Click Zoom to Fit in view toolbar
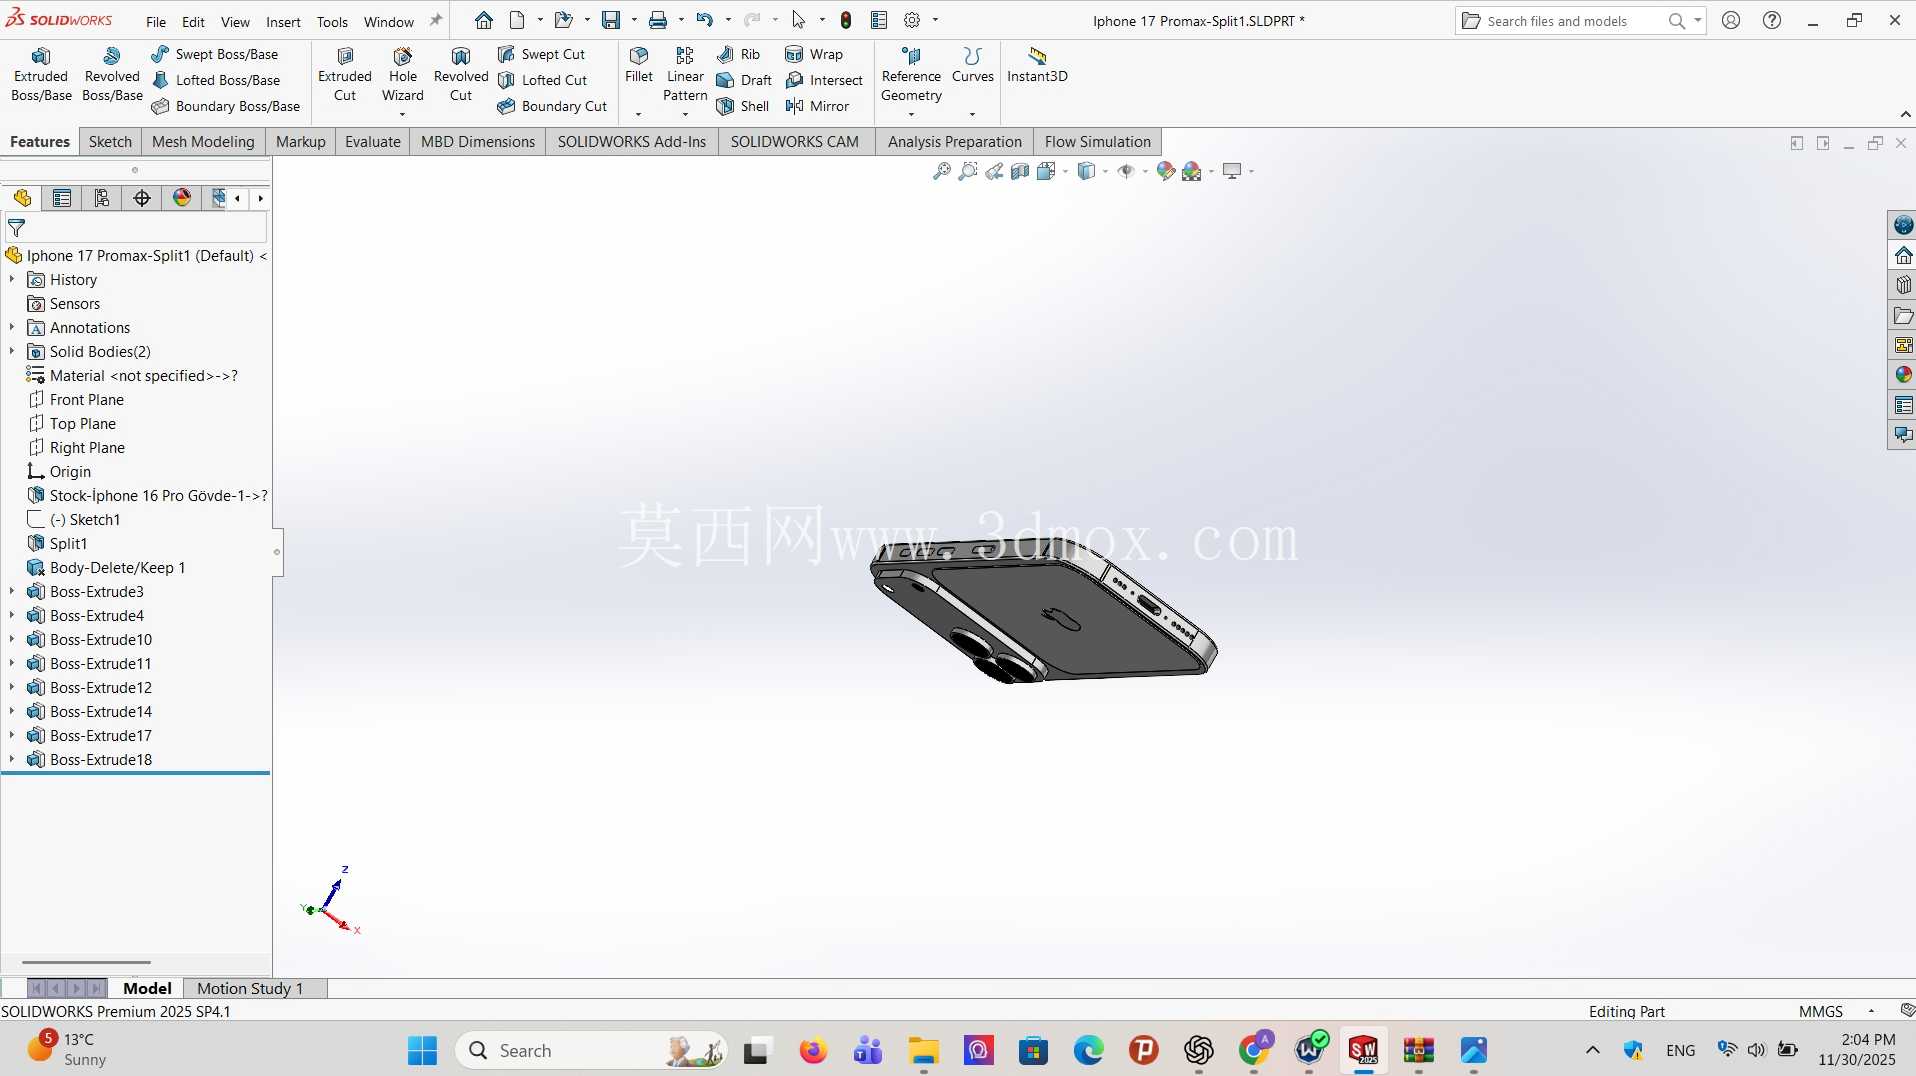The height and width of the screenshot is (1076, 1916). click(942, 171)
